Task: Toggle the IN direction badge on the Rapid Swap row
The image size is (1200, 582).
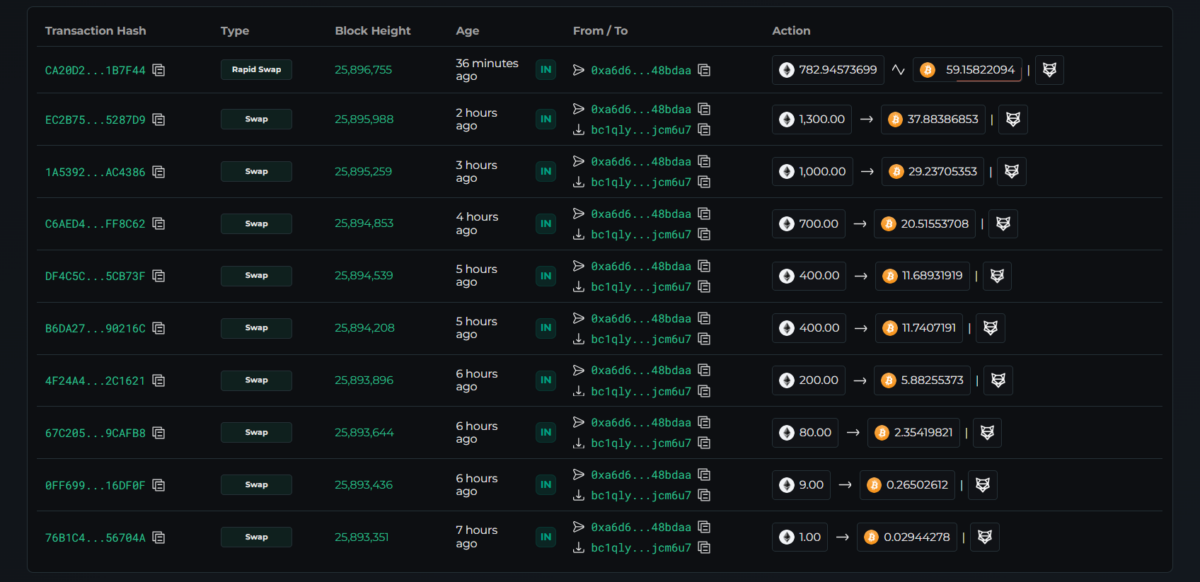Action: point(545,70)
